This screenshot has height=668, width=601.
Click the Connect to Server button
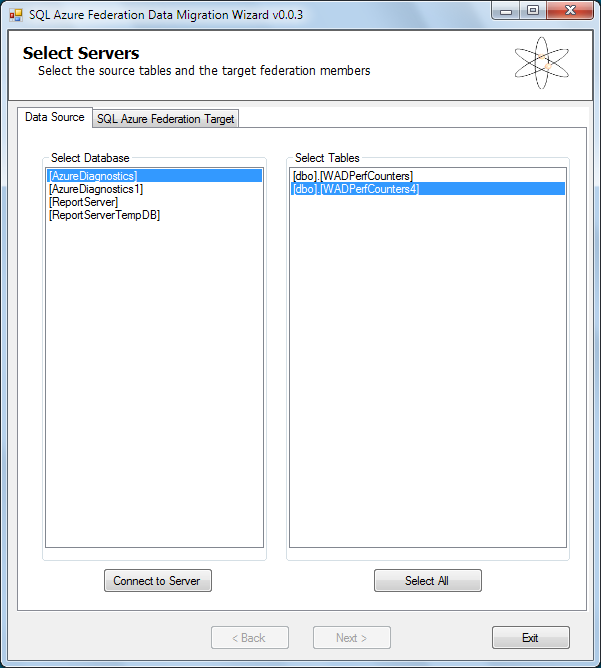pos(158,581)
